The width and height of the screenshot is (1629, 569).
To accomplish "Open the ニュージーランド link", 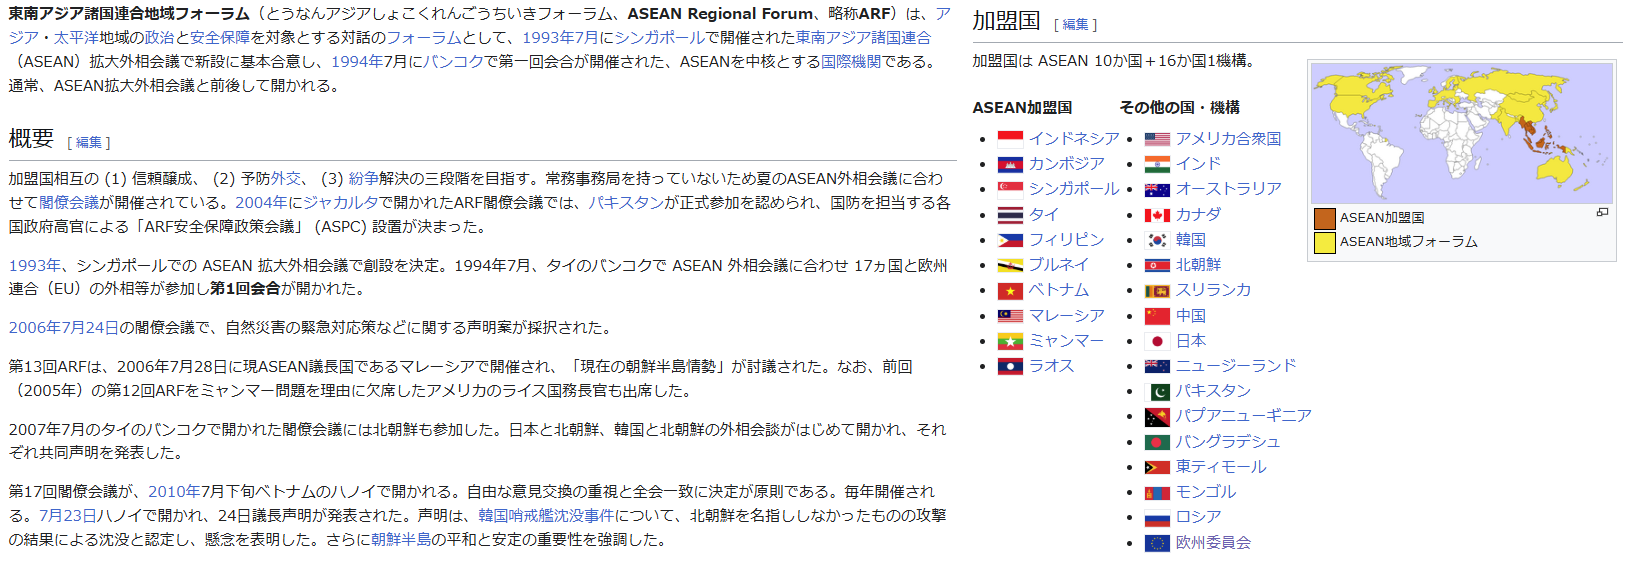I will pyautogui.click(x=1236, y=366).
